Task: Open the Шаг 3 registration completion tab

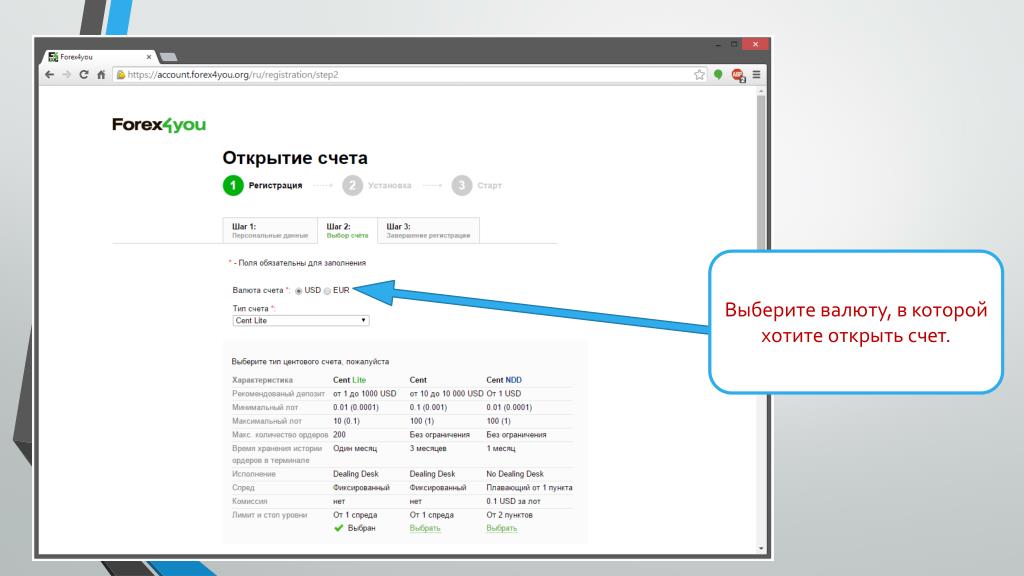Action: click(428, 231)
